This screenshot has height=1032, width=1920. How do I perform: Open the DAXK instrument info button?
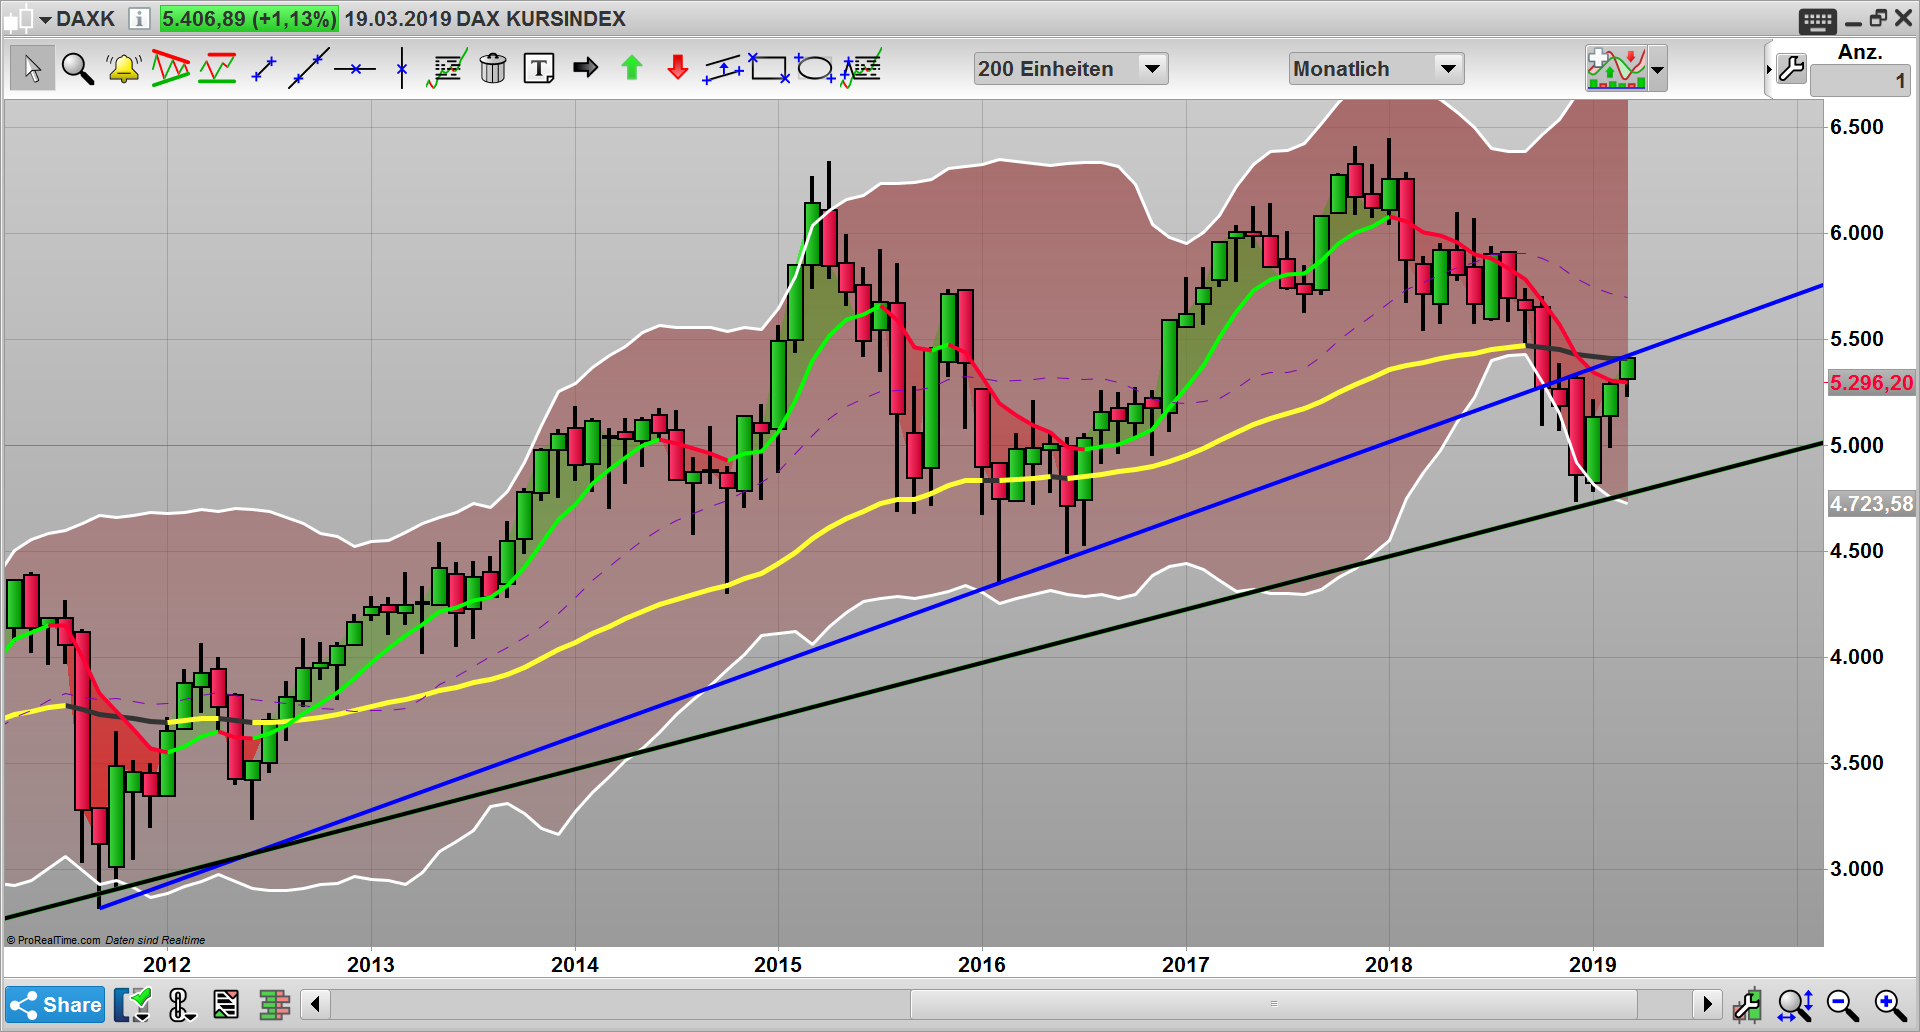[140, 18]
